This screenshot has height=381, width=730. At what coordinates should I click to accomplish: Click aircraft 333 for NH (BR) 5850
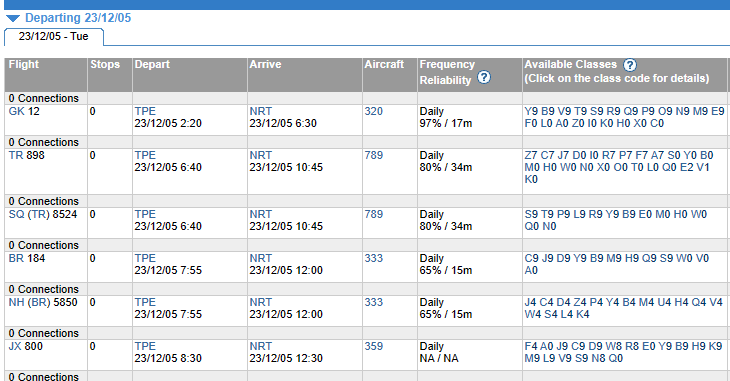[x=373, y=302]
